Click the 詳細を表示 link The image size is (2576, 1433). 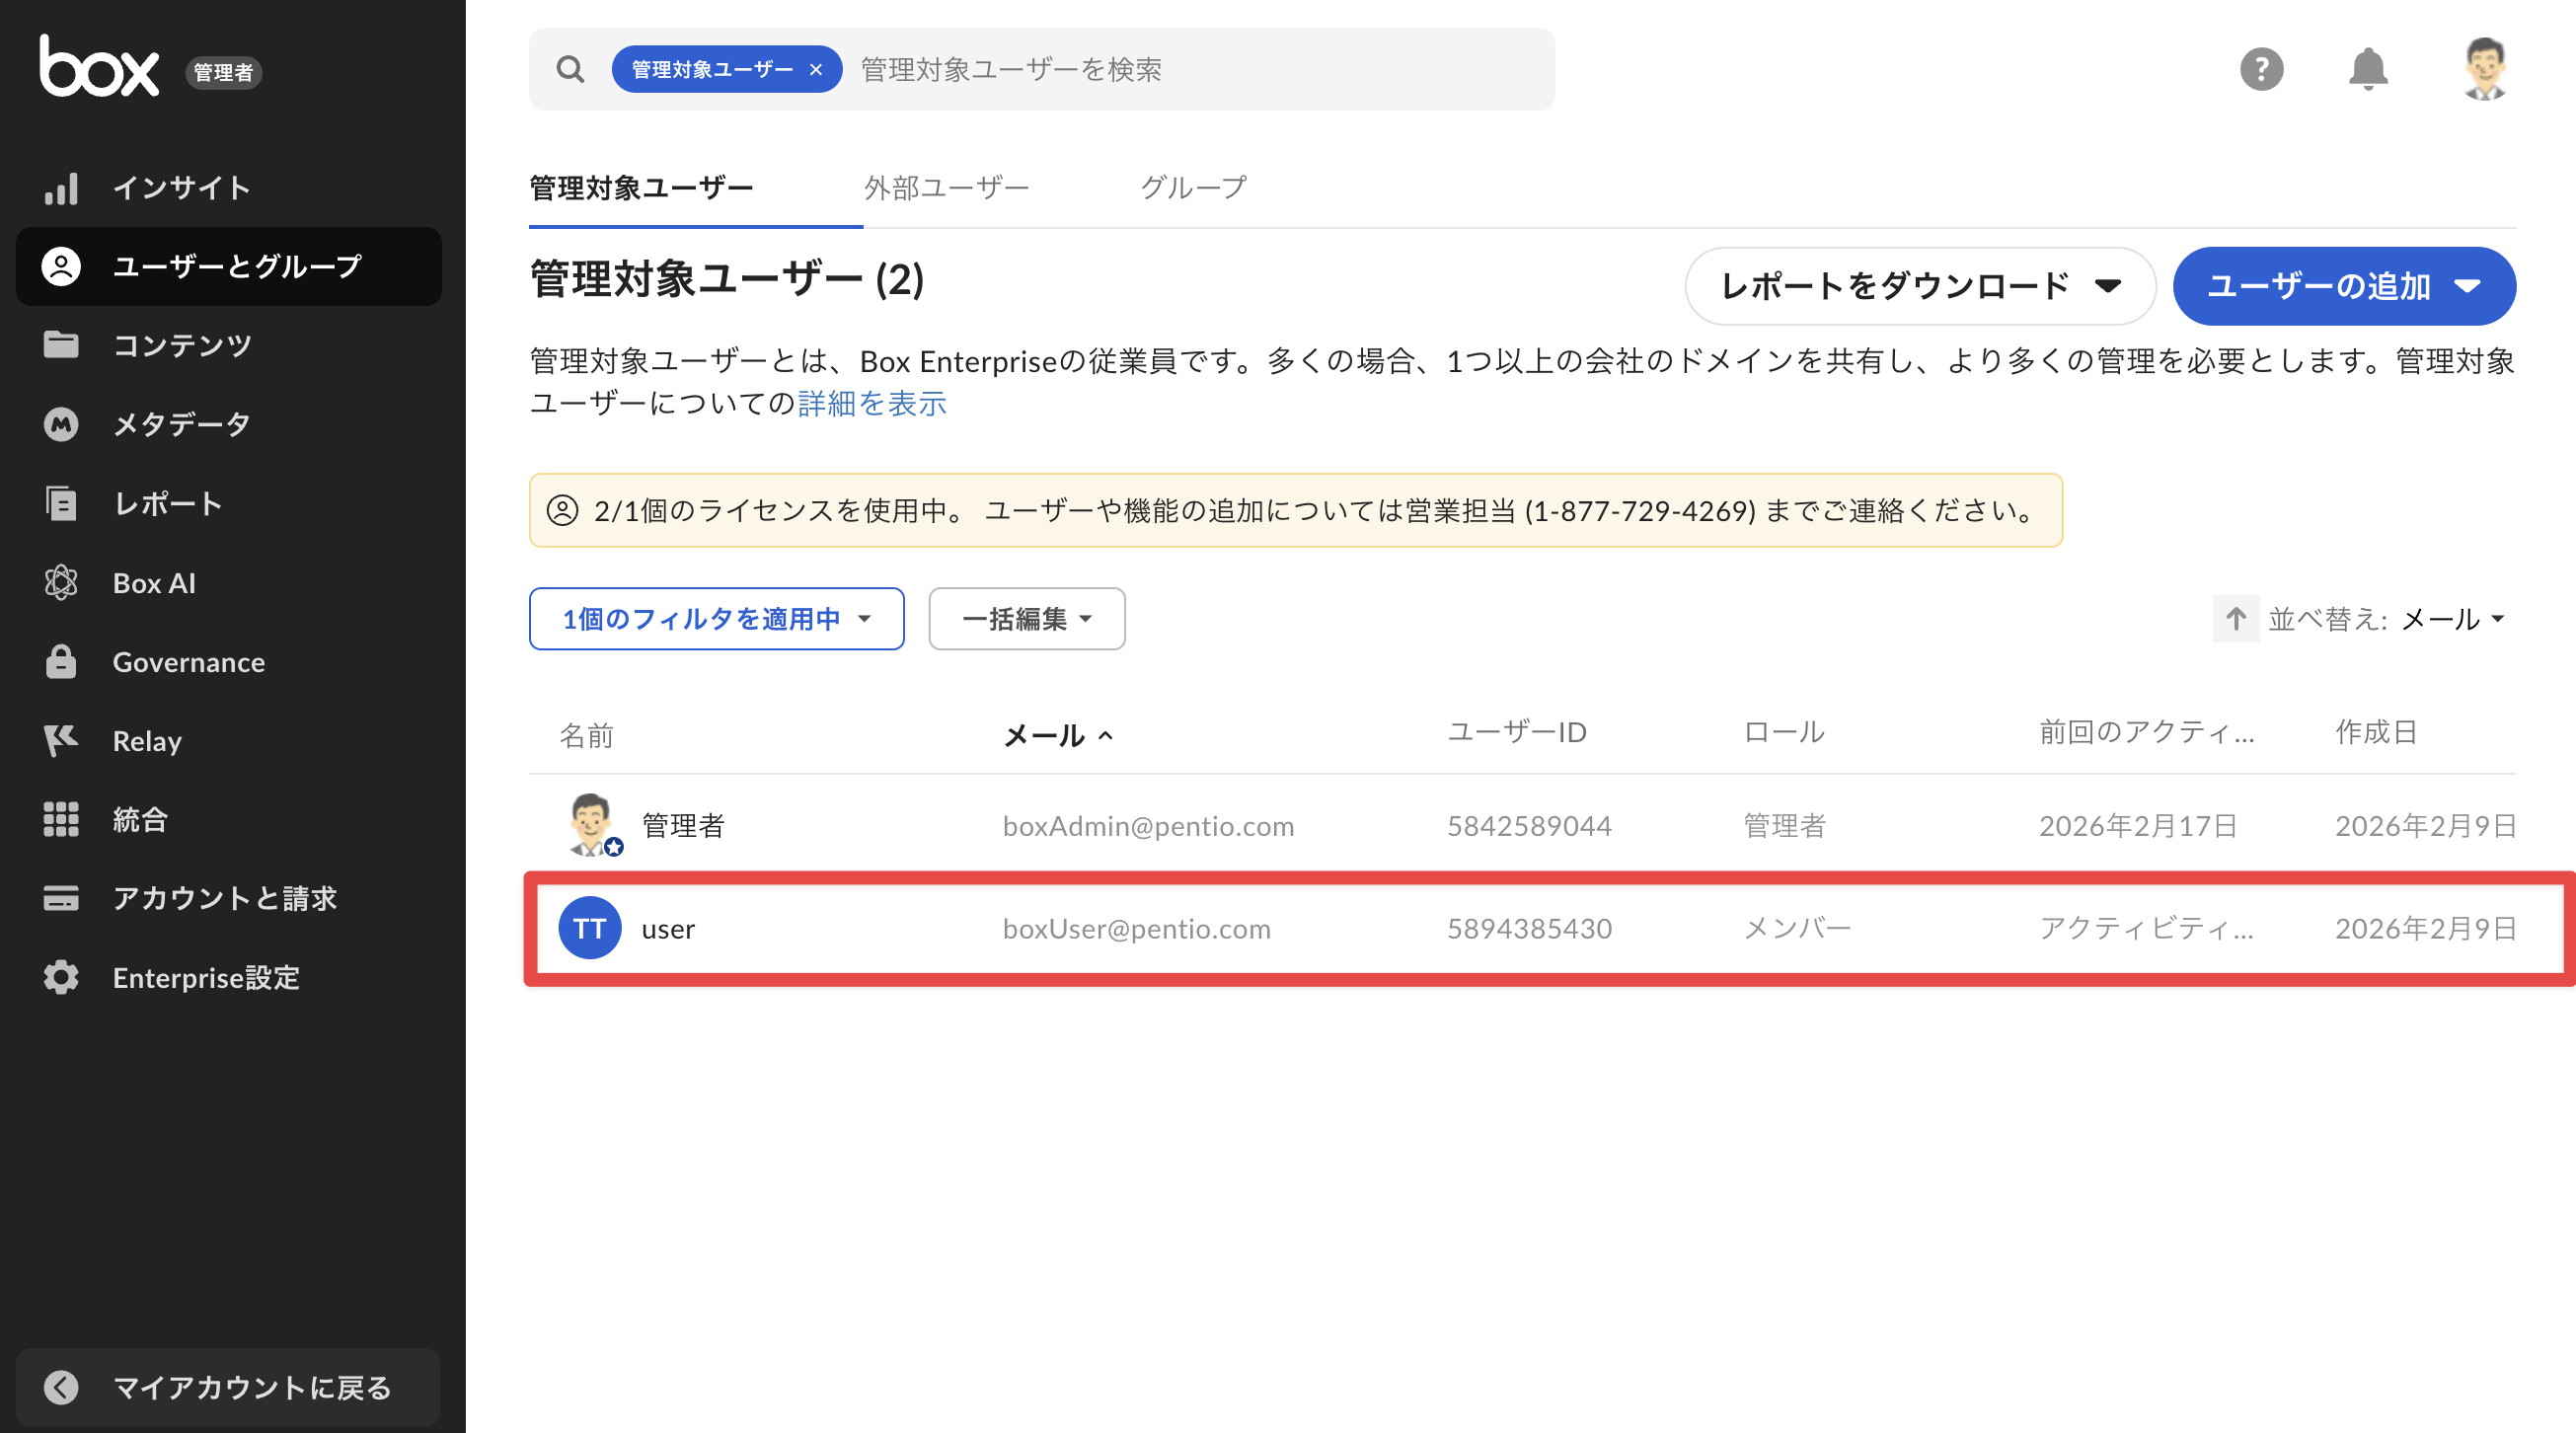[872, 403]
